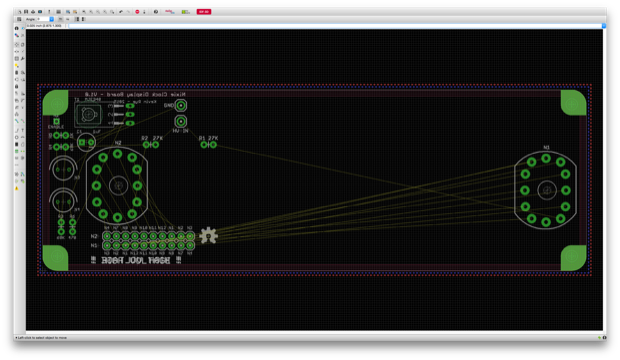Click the Print icon in top toolbar
The image size is (620, 360).
pyautogui.click(x=33, y=12)
